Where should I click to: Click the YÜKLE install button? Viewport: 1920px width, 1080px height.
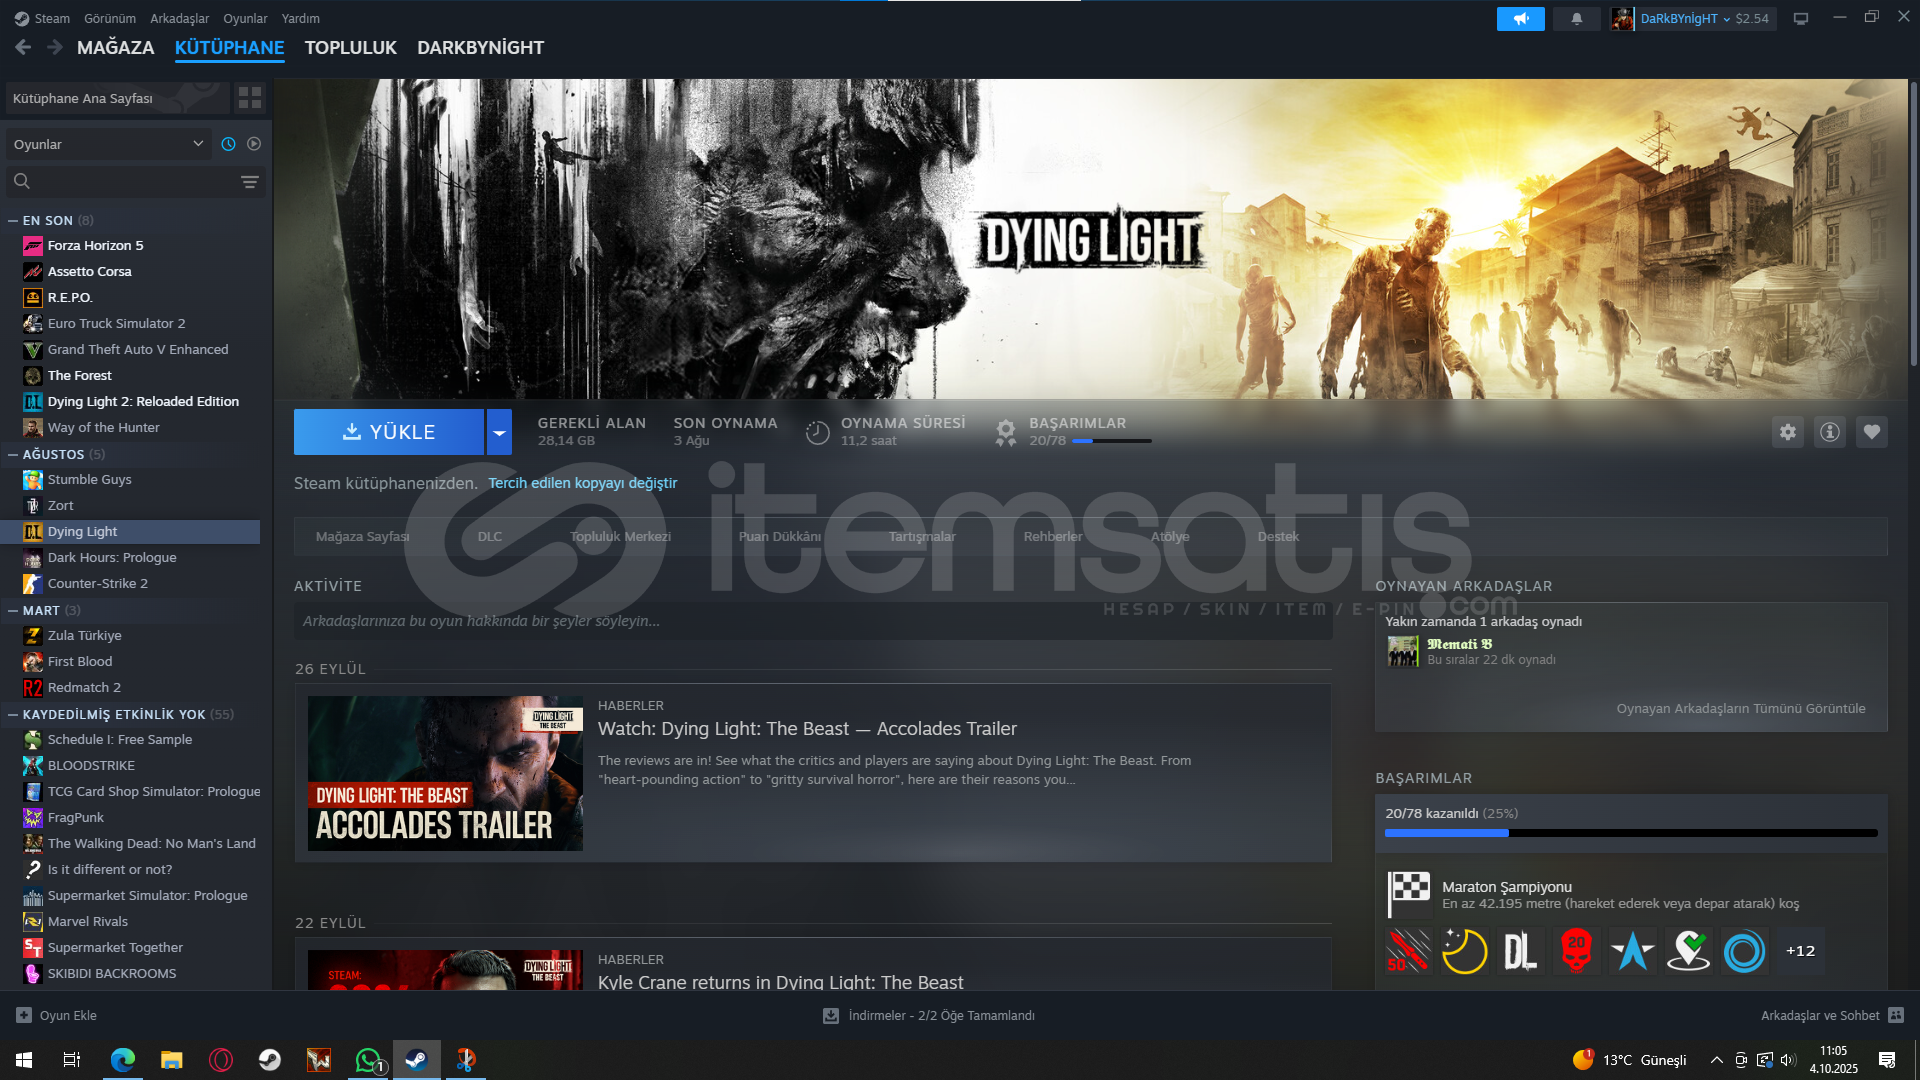click(x=389, y=432)
